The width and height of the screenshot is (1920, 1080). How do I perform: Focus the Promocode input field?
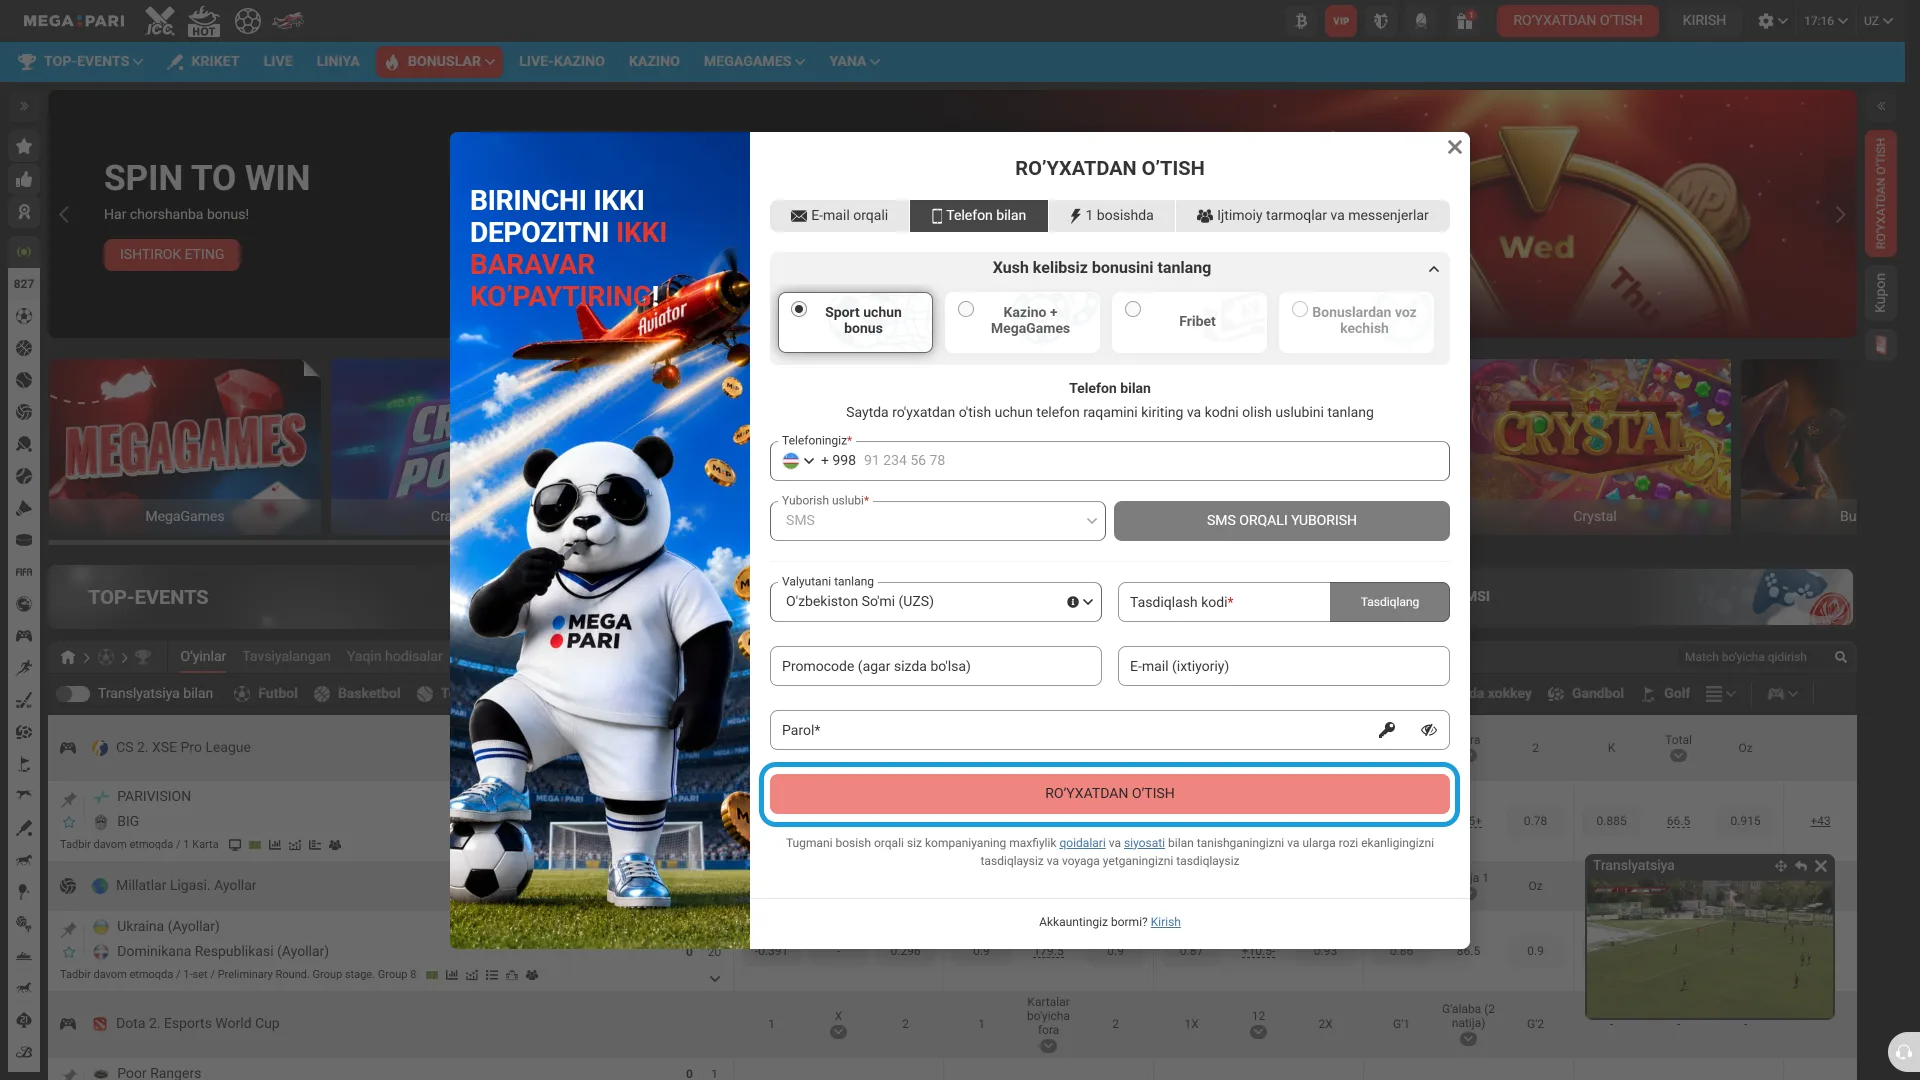coord(935,666)
